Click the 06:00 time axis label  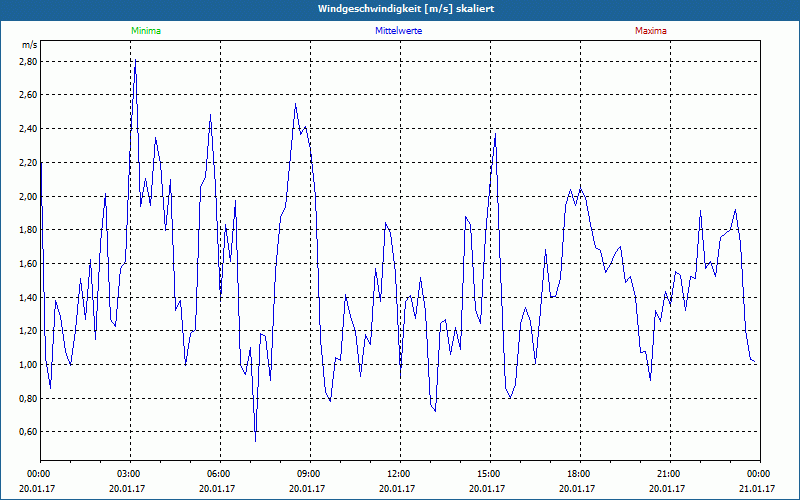click(220, 474)
